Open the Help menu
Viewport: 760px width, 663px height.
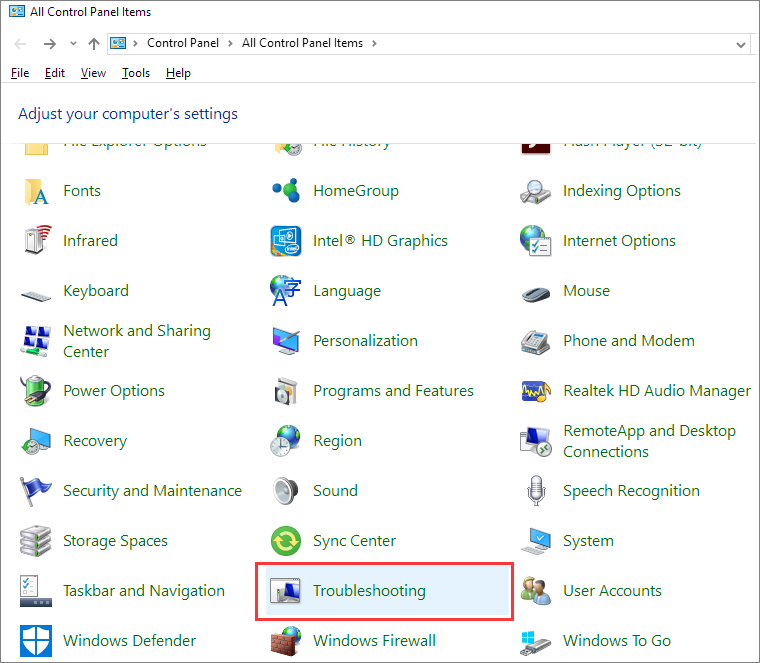click(x=178, y=73)
